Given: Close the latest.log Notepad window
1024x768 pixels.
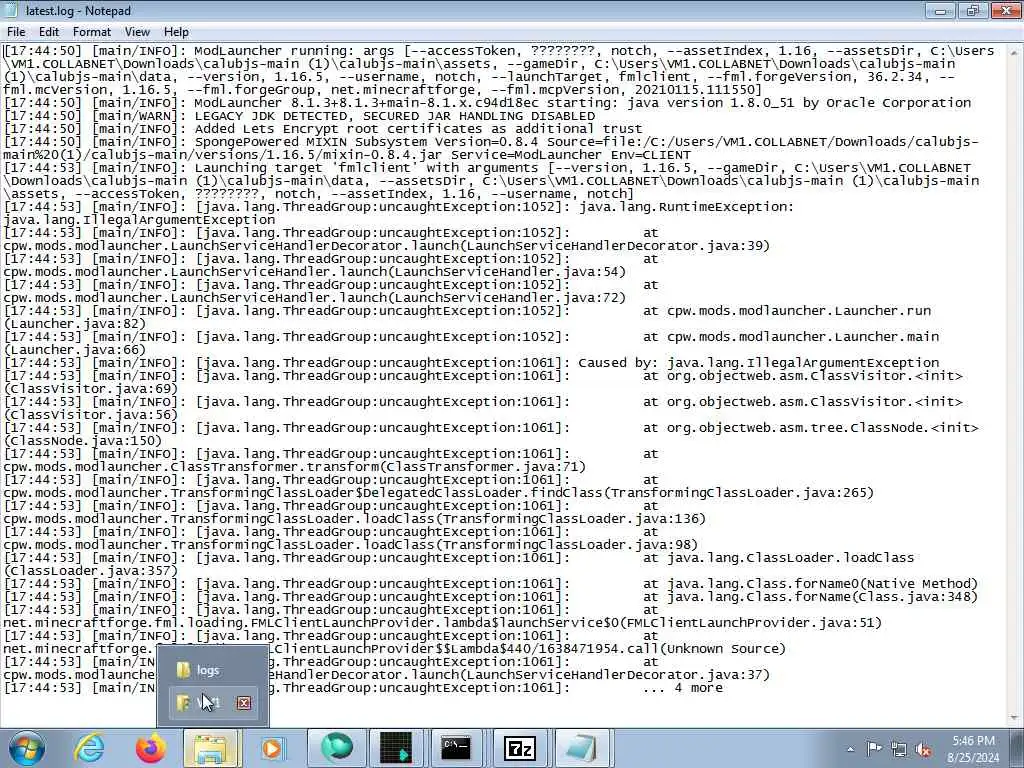Looking at the screenshot, I should [x=1006, y=10].
